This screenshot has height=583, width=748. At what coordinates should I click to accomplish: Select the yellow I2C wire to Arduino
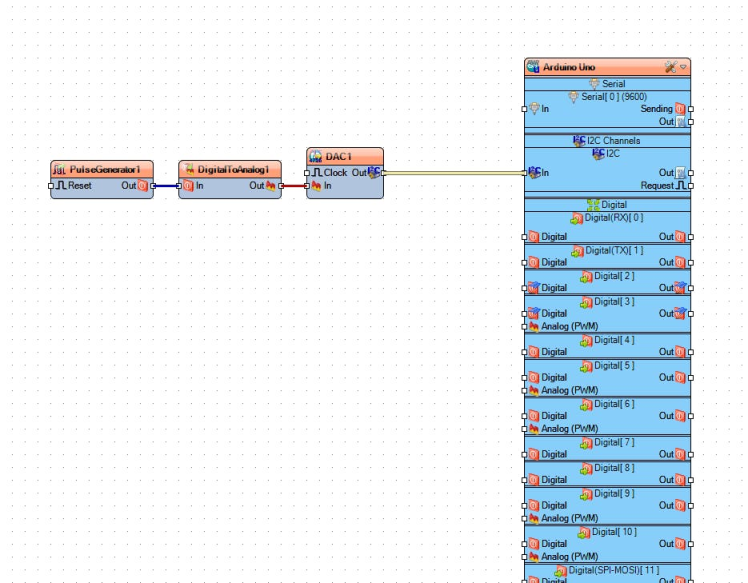click(454, 173)
